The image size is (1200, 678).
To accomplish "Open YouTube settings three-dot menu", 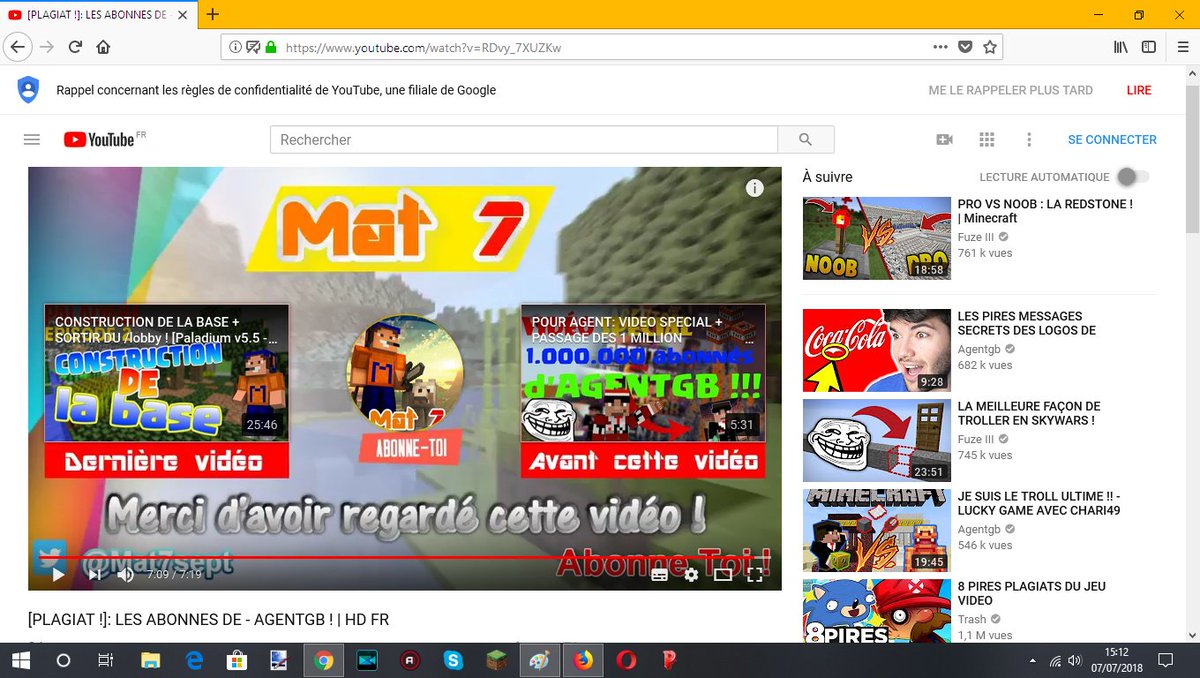I will tap(1029, 140).
